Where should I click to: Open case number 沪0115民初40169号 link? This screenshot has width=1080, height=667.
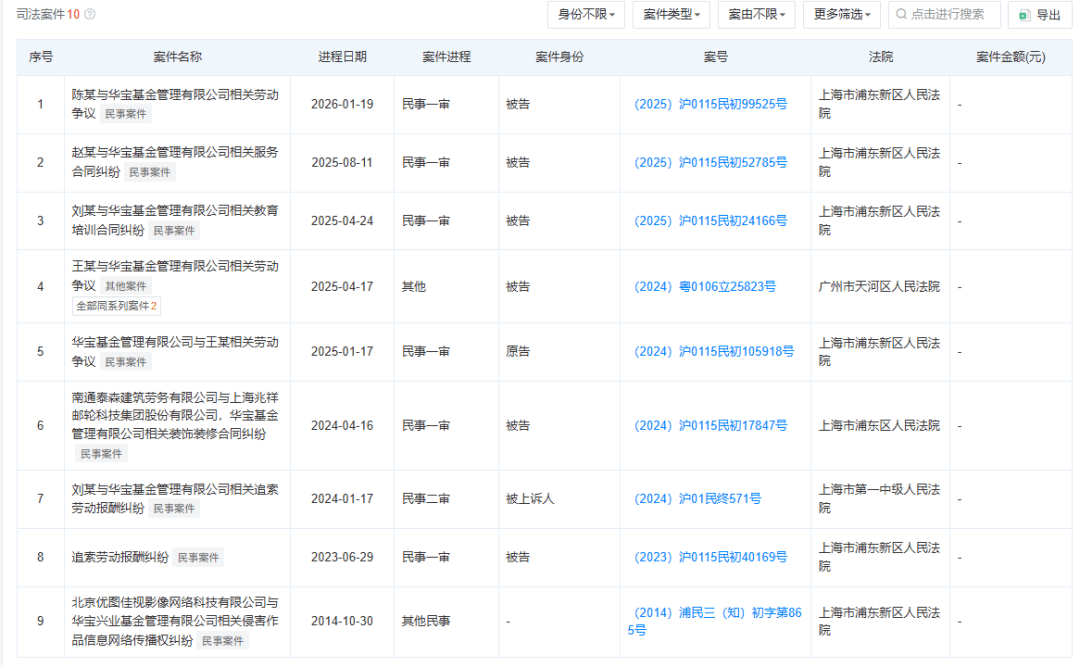(x=710, y=557)
